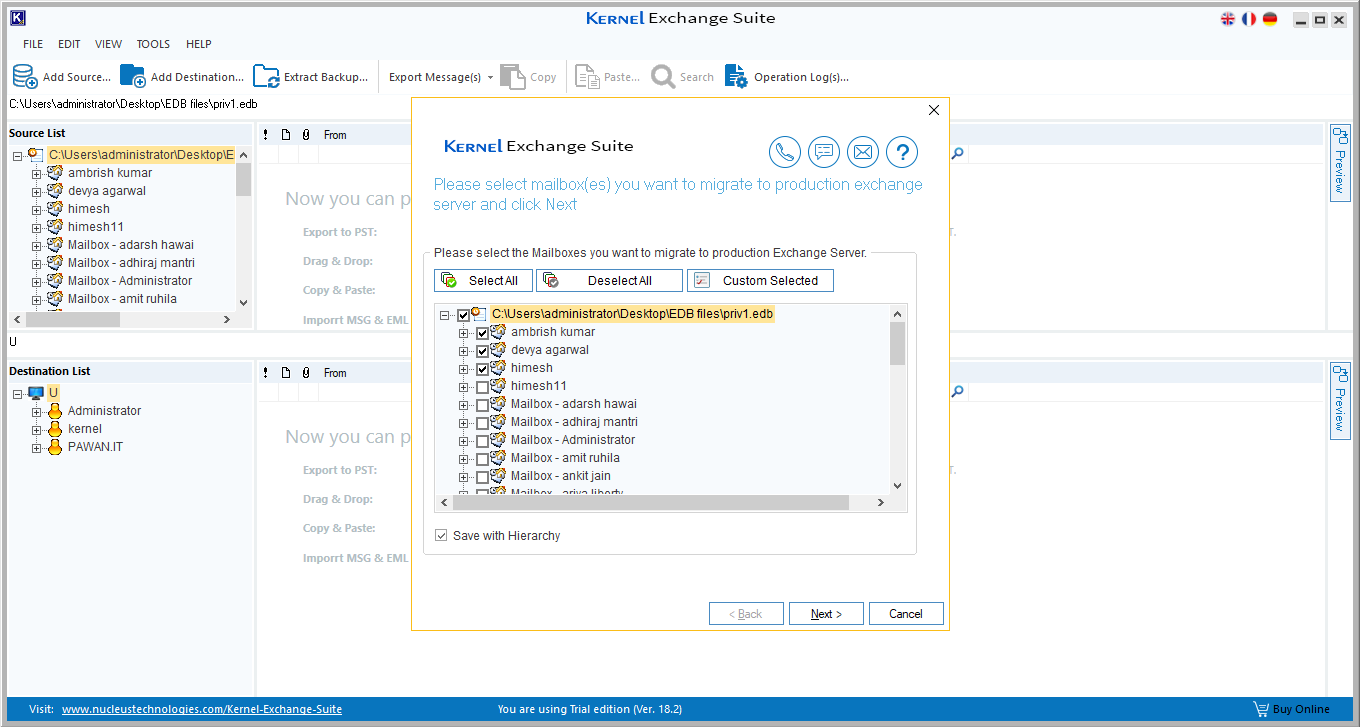Click Next to proceed with migration
The width and height of the screenshot is (1360, 727).
[827, 614]
